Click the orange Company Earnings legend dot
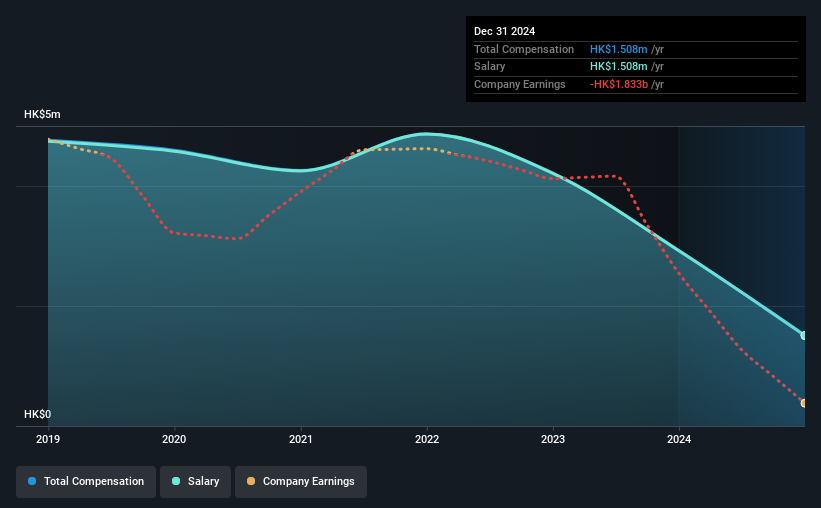Viewport: 821px width, 508px height. tap(251, 481)
